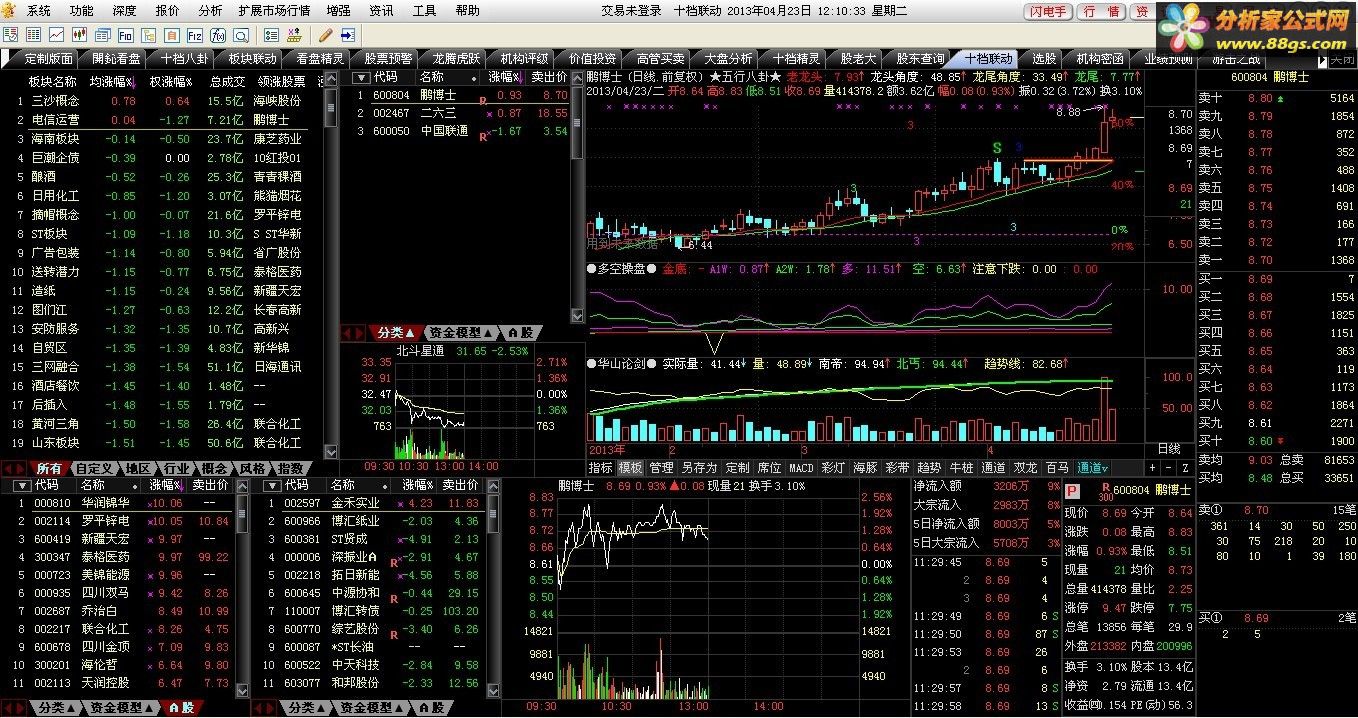Click the MACD indicator button
This screenshot has height=718, width=1358.
tap(801, 468)
